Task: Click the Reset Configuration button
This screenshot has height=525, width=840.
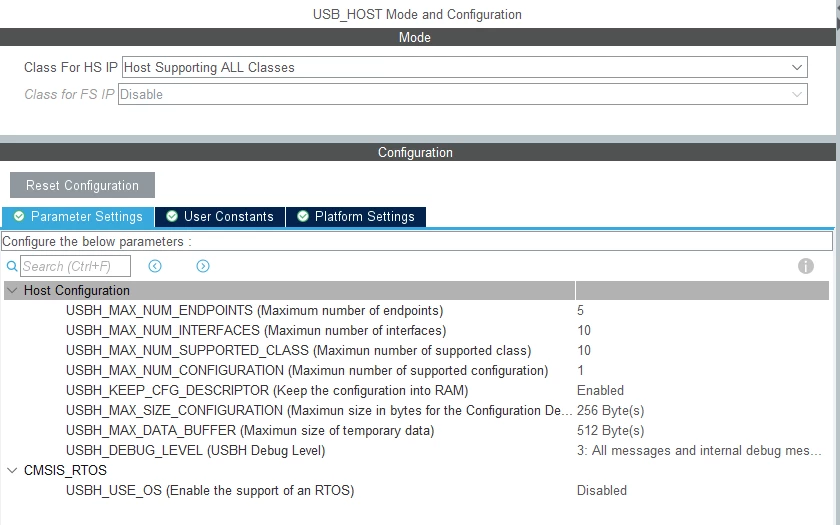Action: click(x=82, y=185)
